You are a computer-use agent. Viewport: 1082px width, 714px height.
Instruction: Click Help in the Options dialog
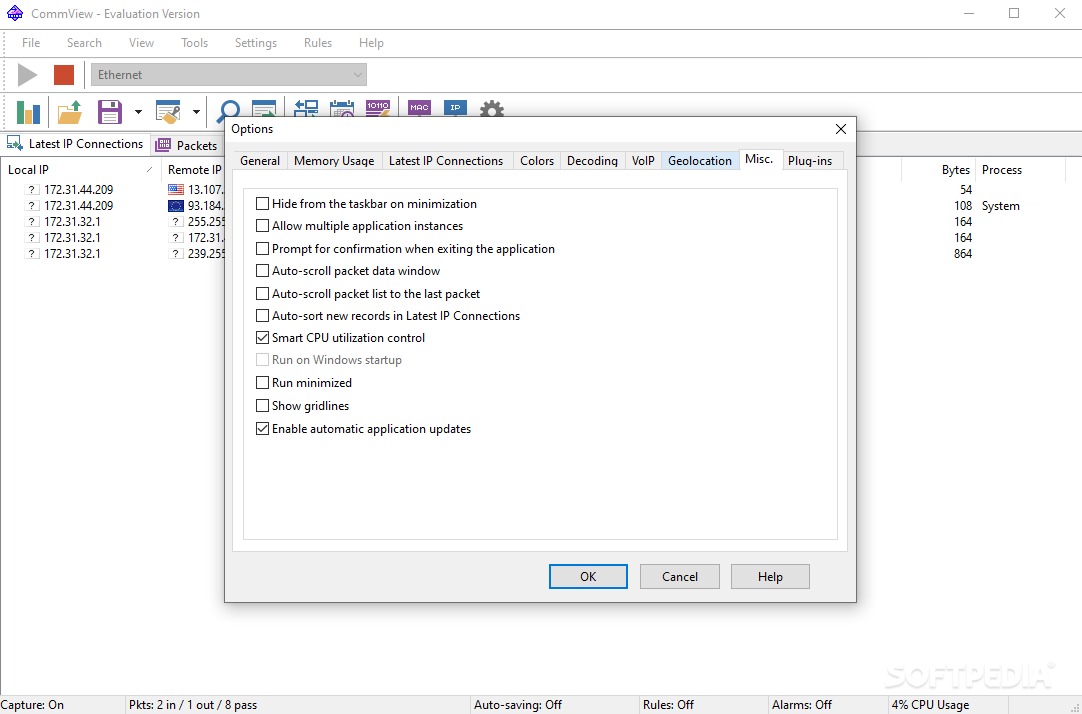(770, 577)
